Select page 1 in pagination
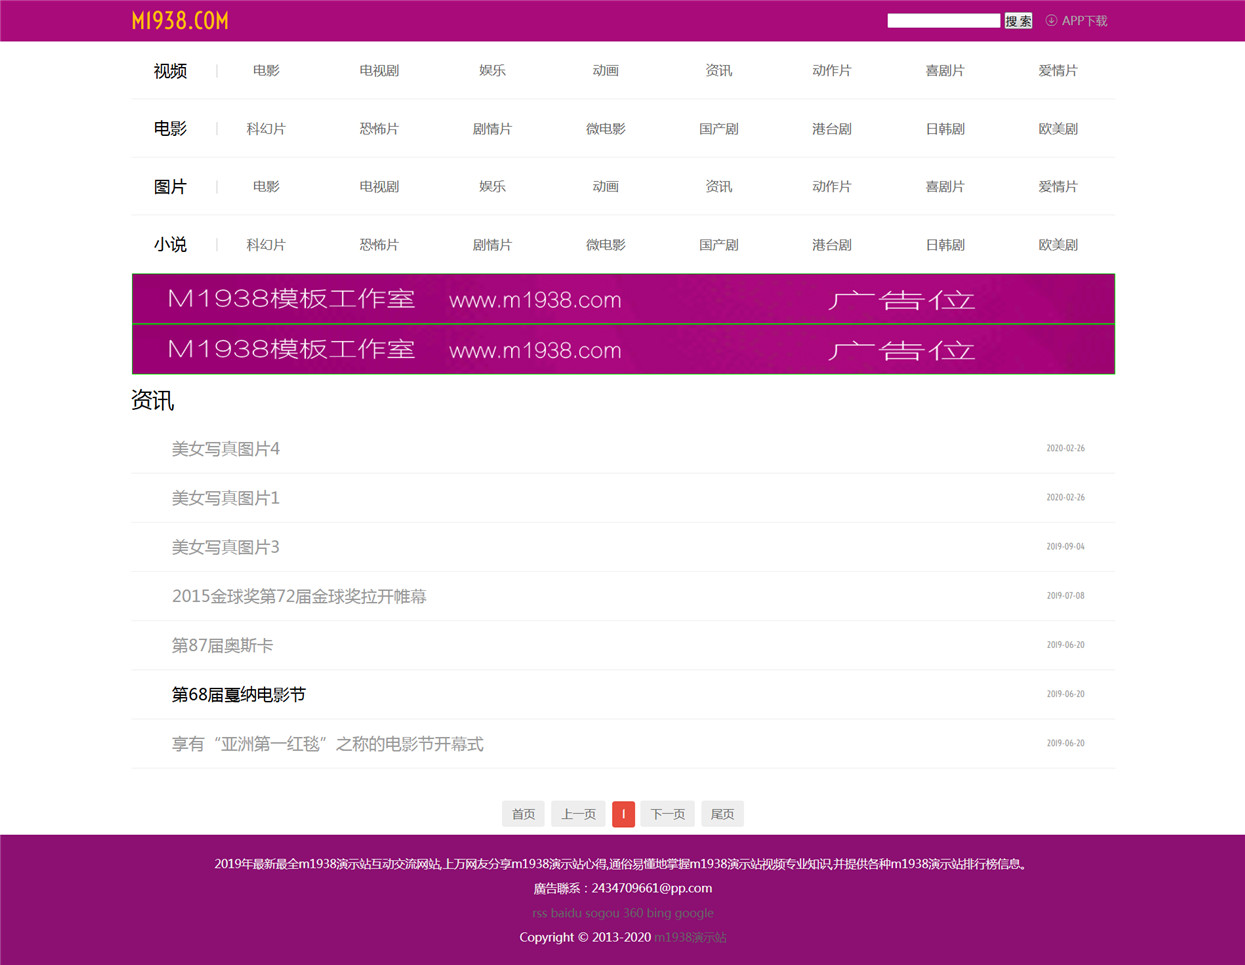1245x965 pixels. coord(623,814)
